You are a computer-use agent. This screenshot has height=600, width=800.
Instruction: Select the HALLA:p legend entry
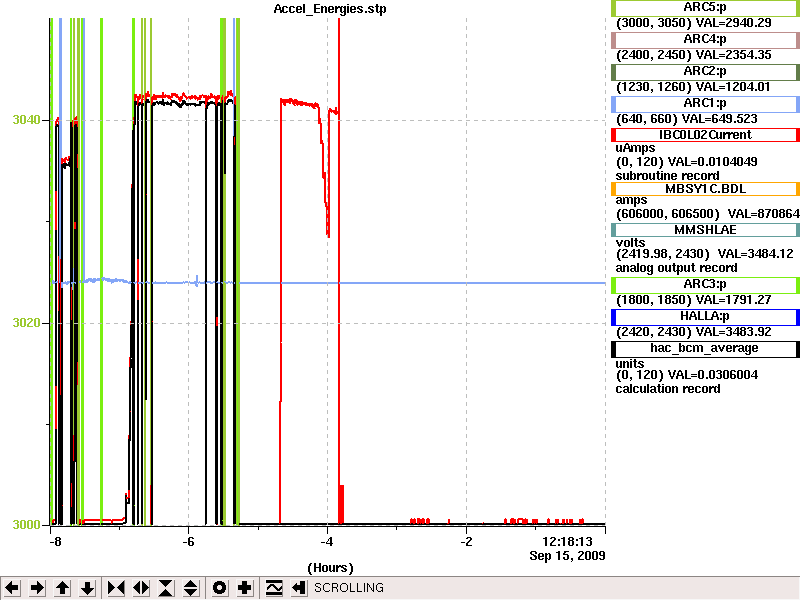(705, 316)
